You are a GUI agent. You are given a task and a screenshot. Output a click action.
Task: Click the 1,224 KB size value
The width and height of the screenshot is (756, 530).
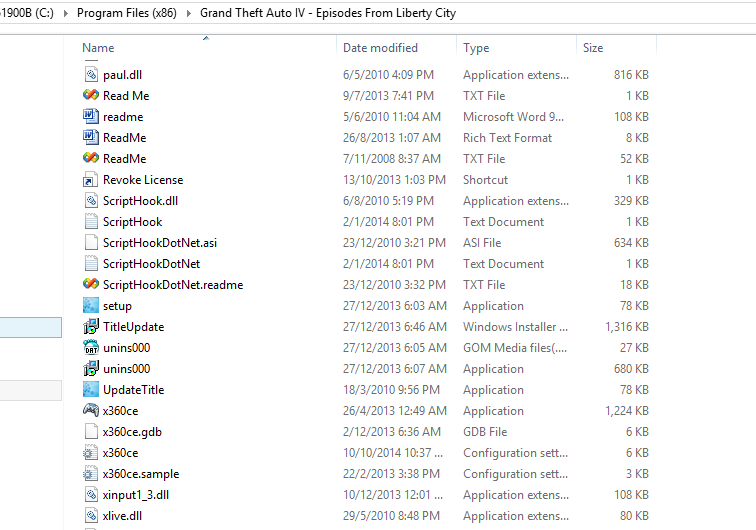[627, 411]
